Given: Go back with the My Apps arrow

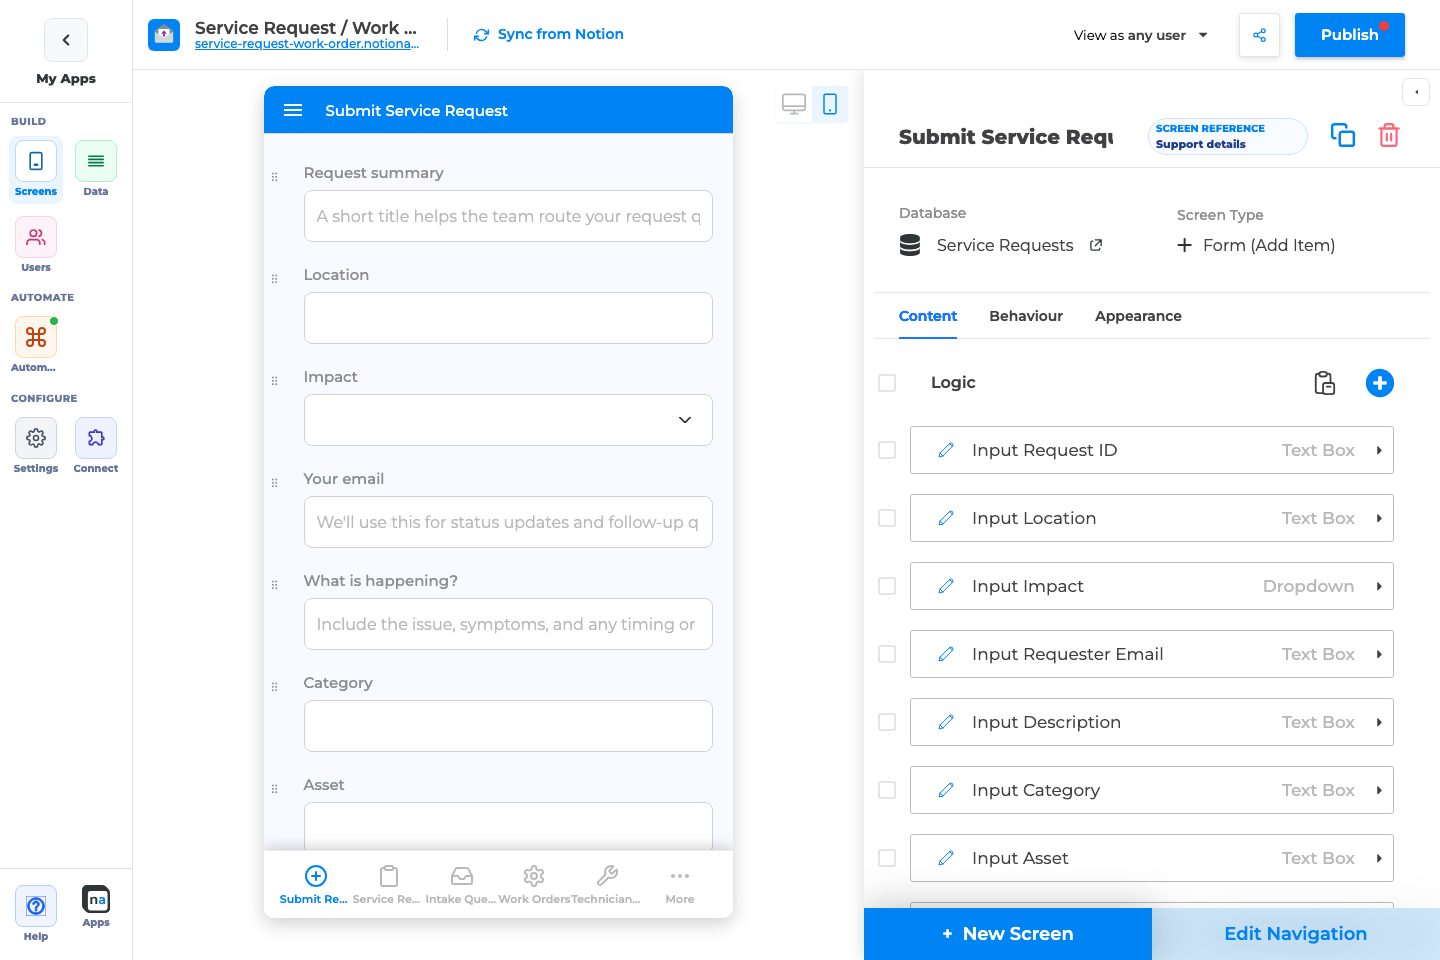Looking at the screenshot, I should [x=66, y=40].
